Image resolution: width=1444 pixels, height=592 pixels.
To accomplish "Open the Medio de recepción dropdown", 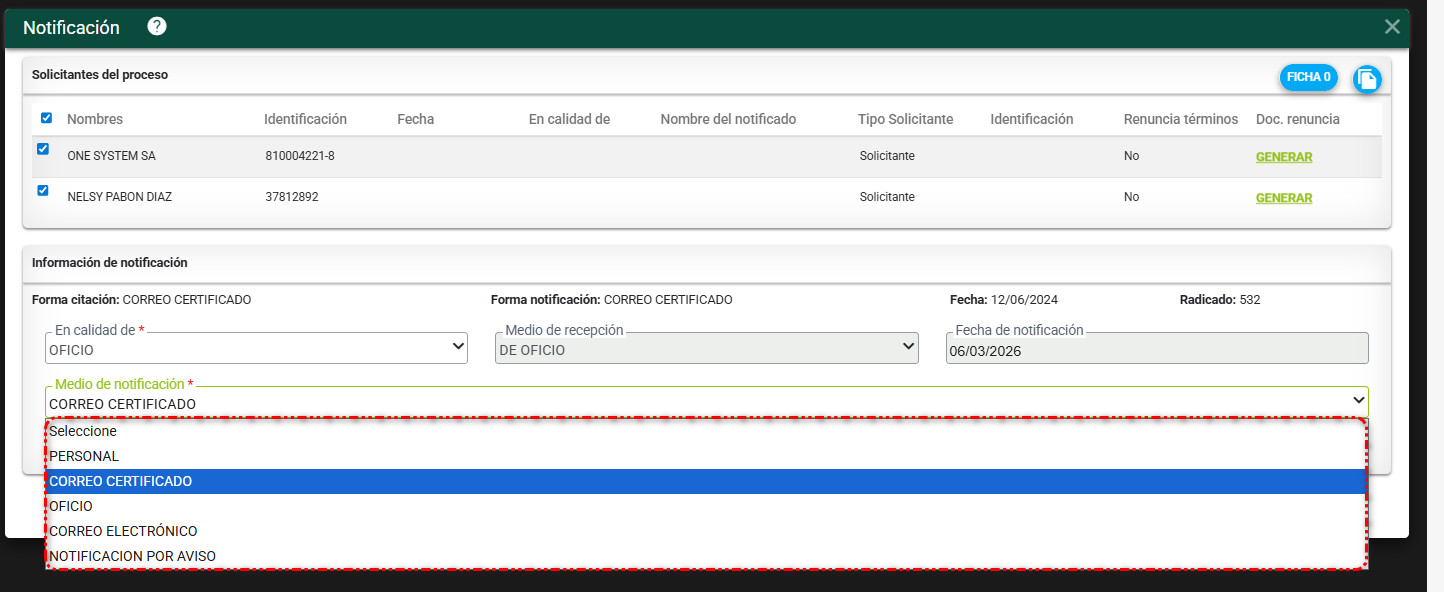I will coord(706,349).
